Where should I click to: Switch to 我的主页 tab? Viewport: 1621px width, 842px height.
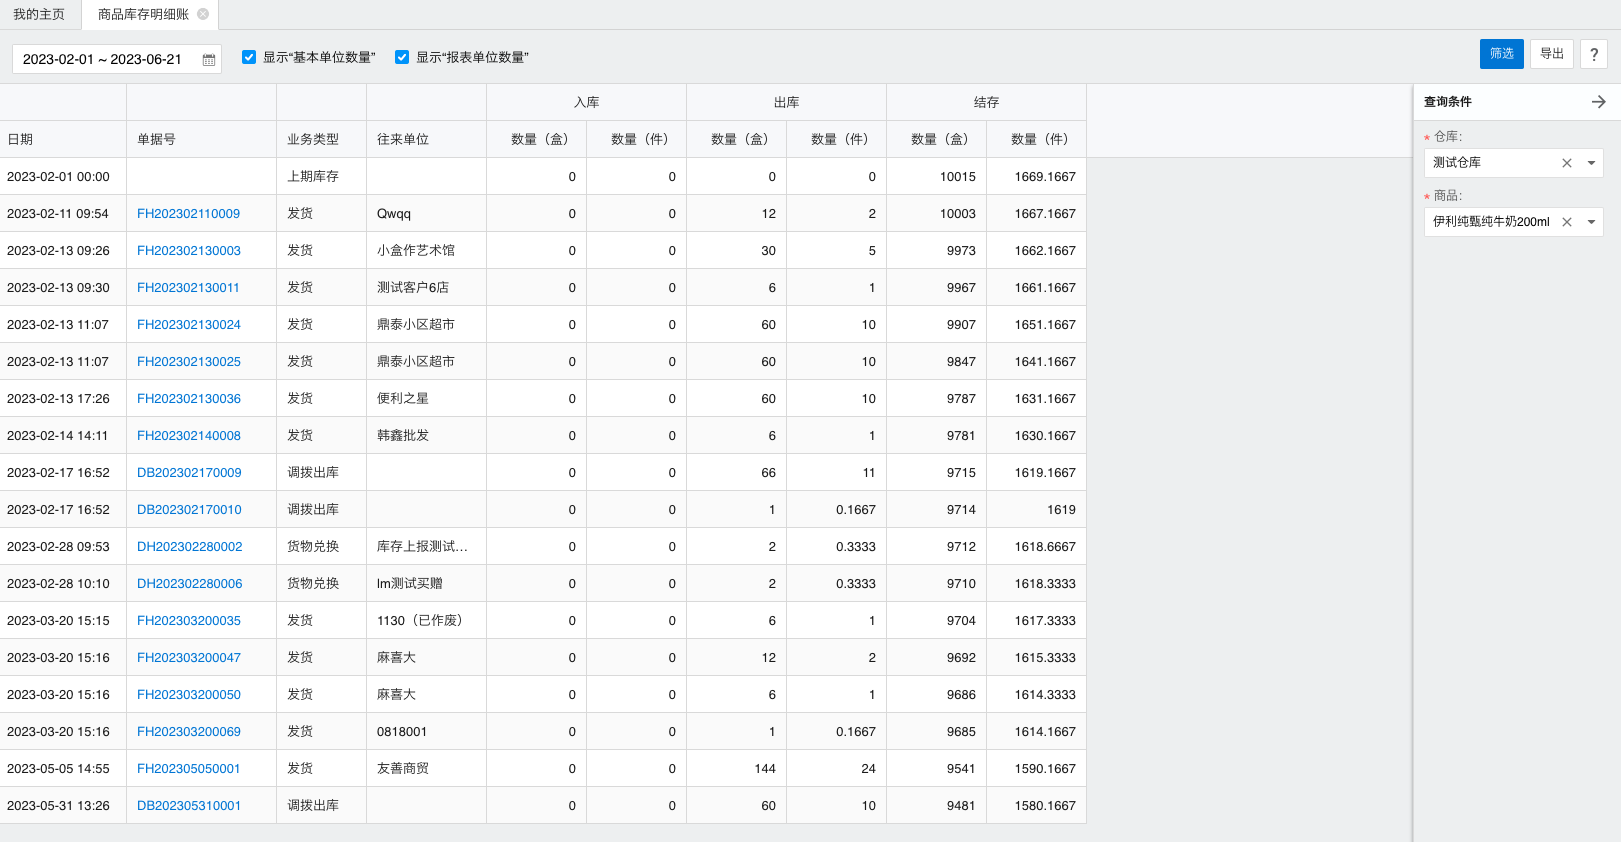[x=39, y=14]
